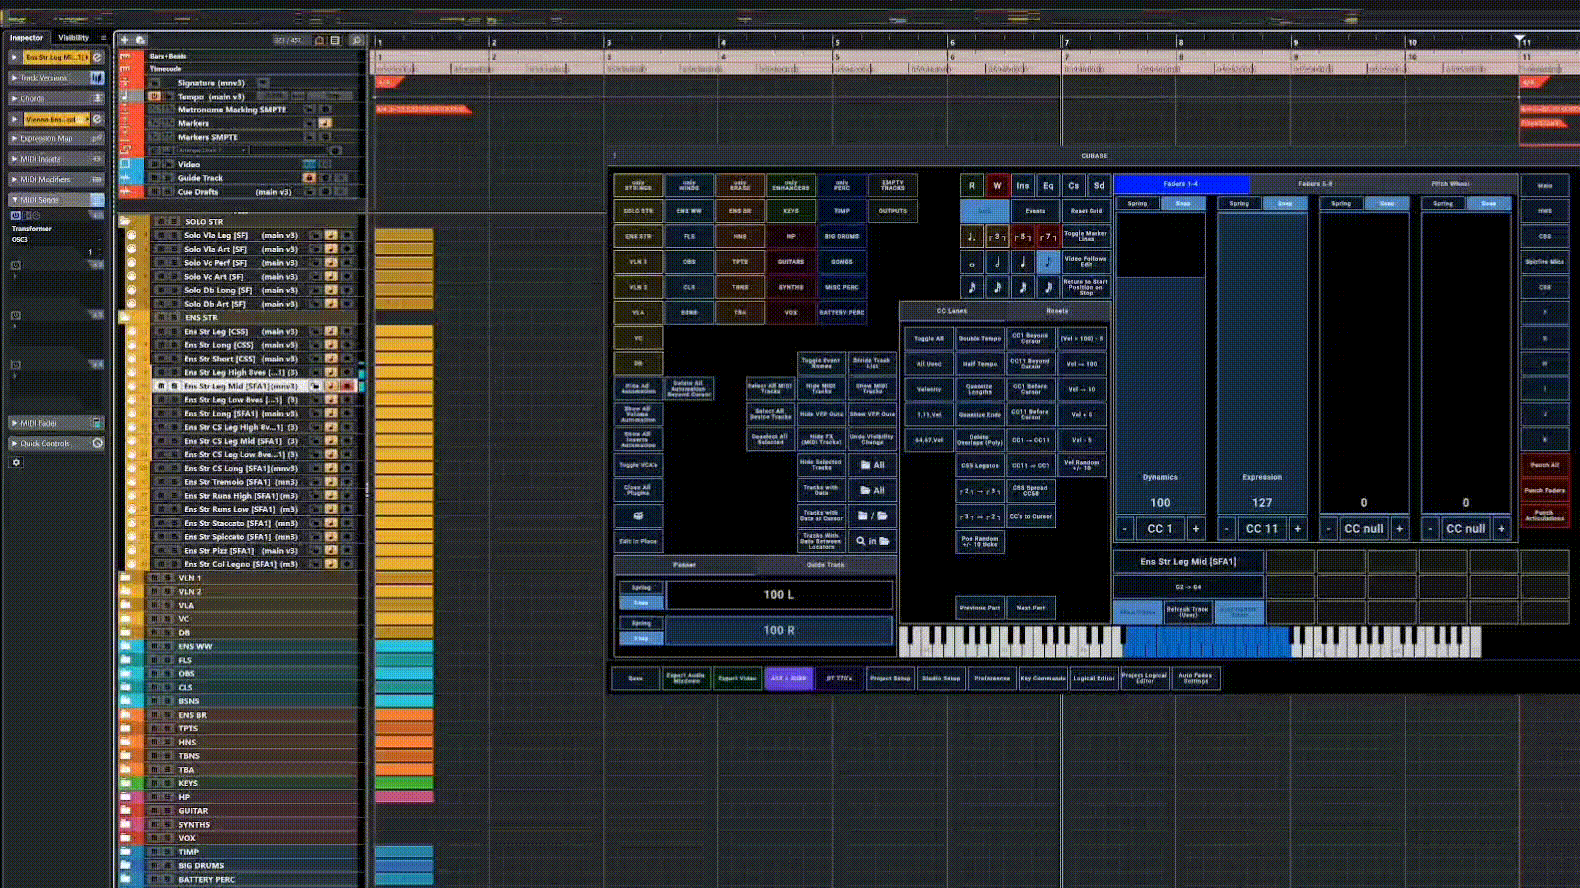
Task: Click the plus stepper beside CC 1
Action: pos(1195,528)
